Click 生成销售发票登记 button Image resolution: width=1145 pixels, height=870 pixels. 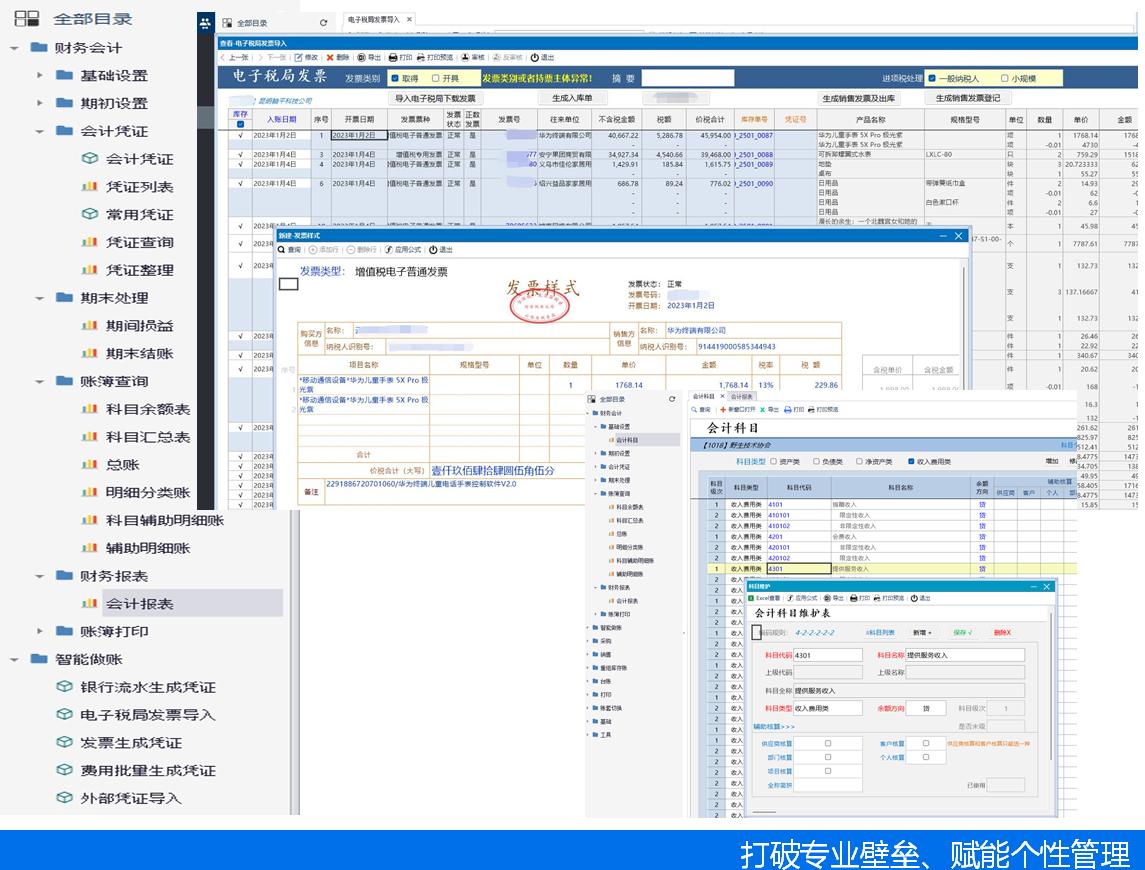coord(968,99)
